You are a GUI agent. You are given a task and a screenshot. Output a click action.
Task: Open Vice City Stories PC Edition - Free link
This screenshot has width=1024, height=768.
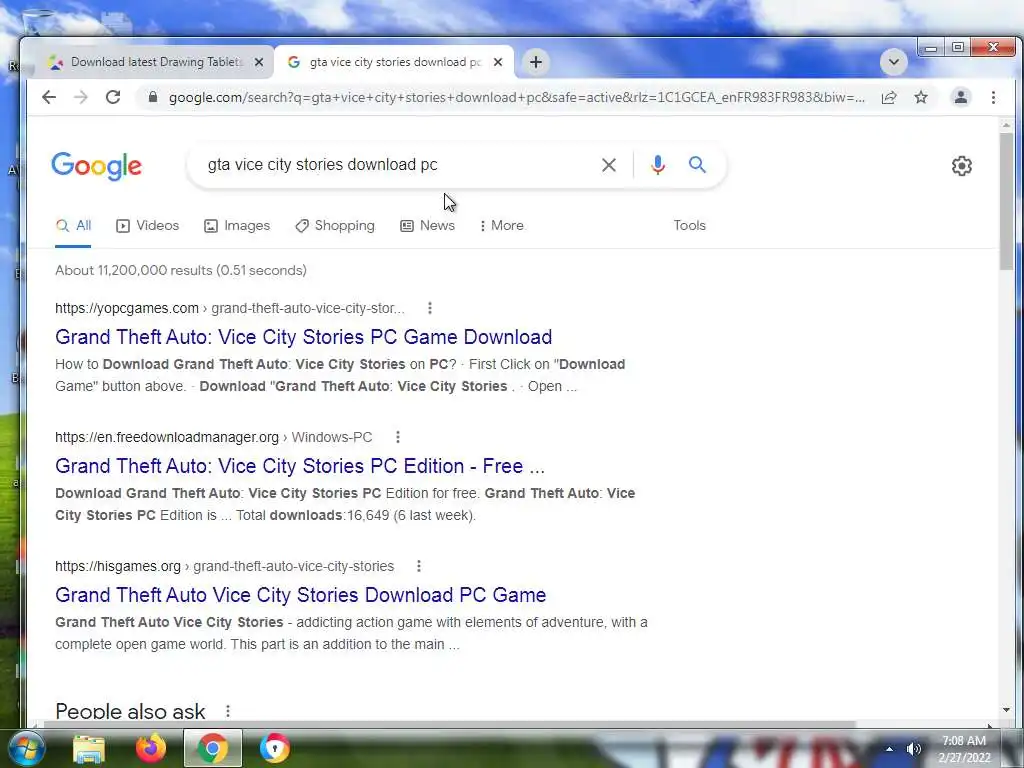point(300,466)
